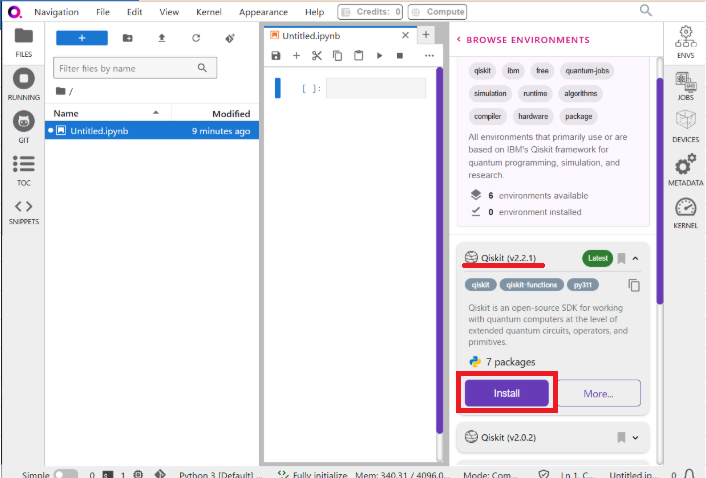
Task: Toggle the Simple mode switch
Action: click(65, 475)
